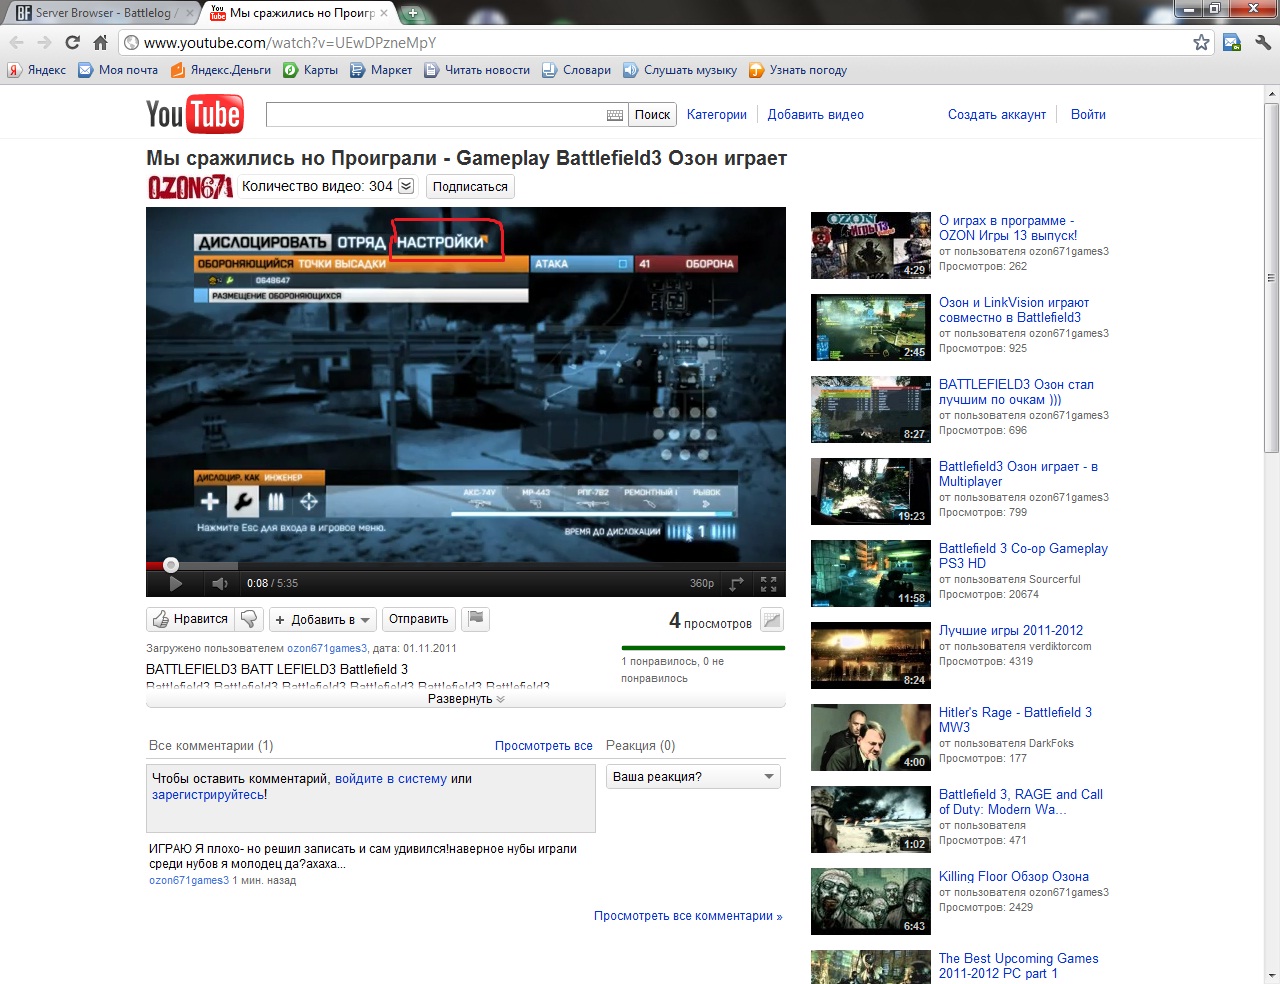Image resolution: width=1280 pixels, height=984 pixels.
Task: Open the Моя почта bookmark
Action: 119,70
